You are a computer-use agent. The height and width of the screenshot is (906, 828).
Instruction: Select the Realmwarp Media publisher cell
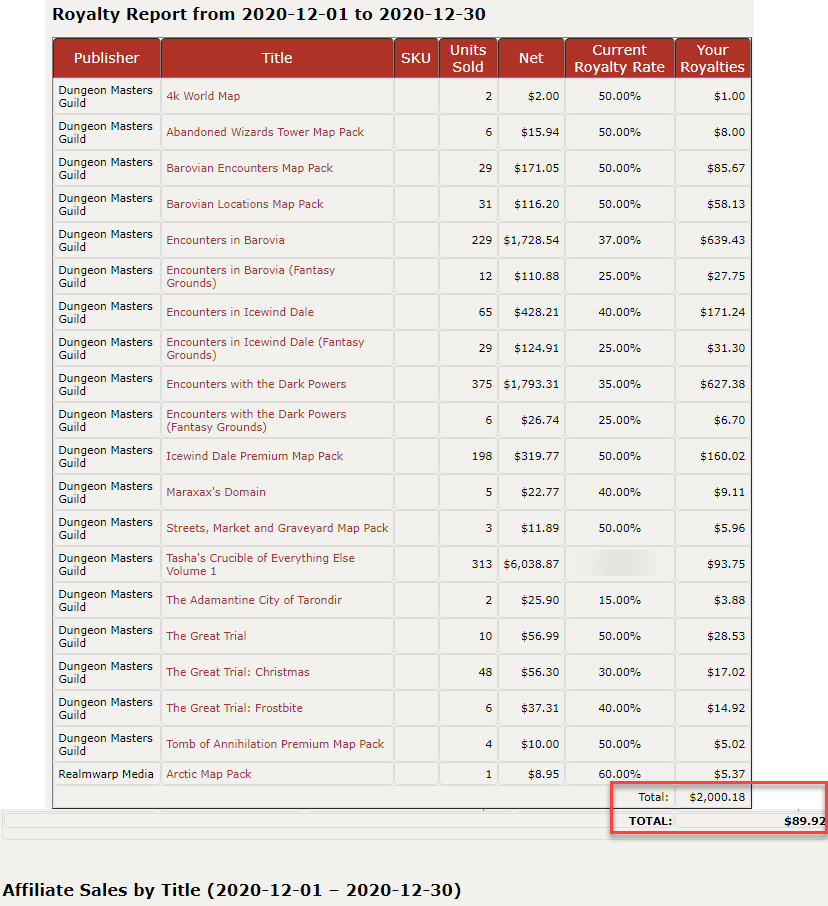coord(106,774)
